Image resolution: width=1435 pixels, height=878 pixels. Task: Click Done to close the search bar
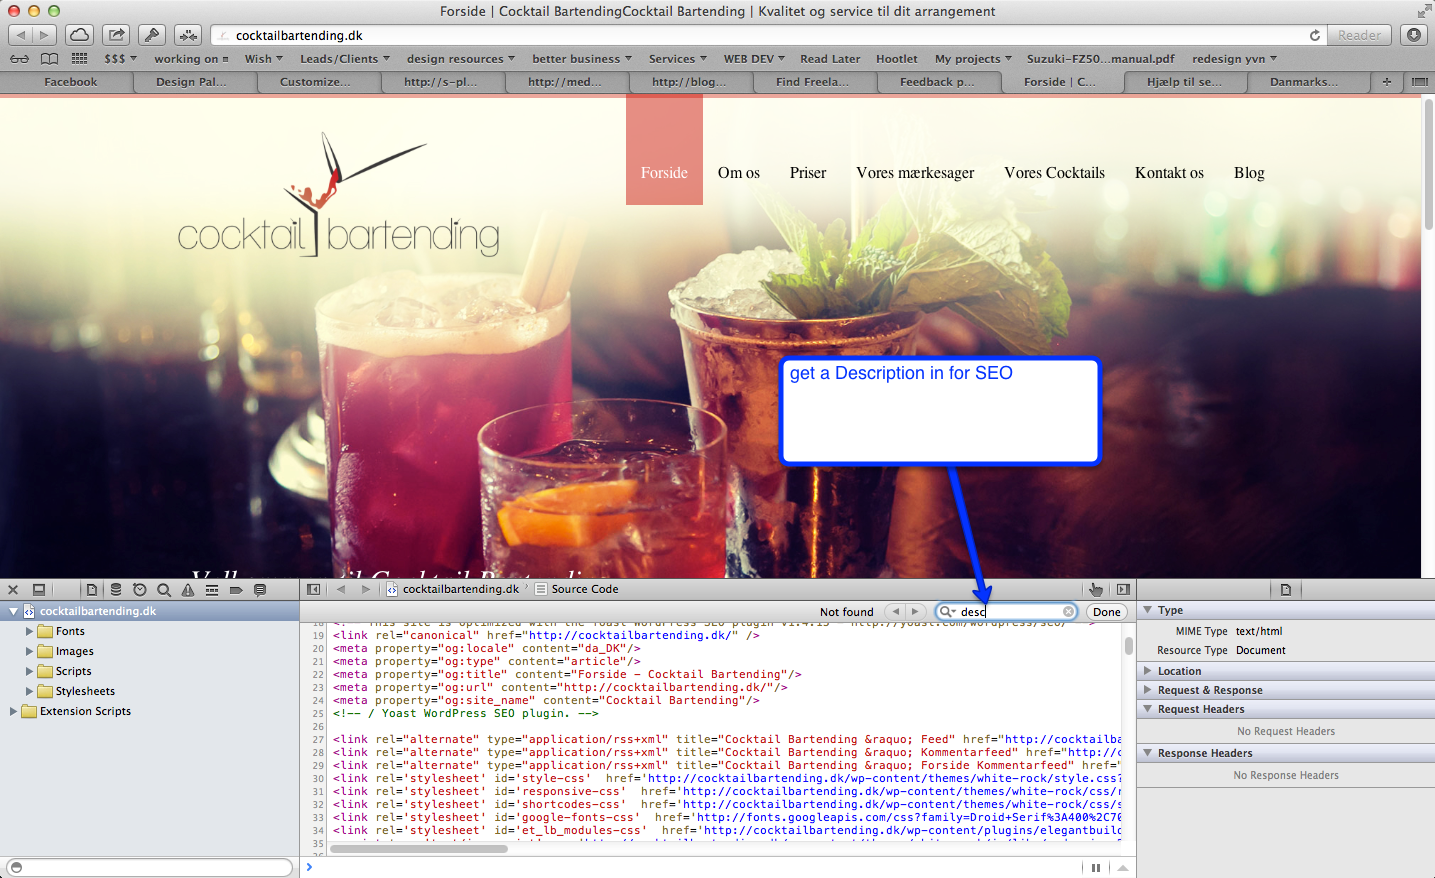click(x=1106, y=612)
